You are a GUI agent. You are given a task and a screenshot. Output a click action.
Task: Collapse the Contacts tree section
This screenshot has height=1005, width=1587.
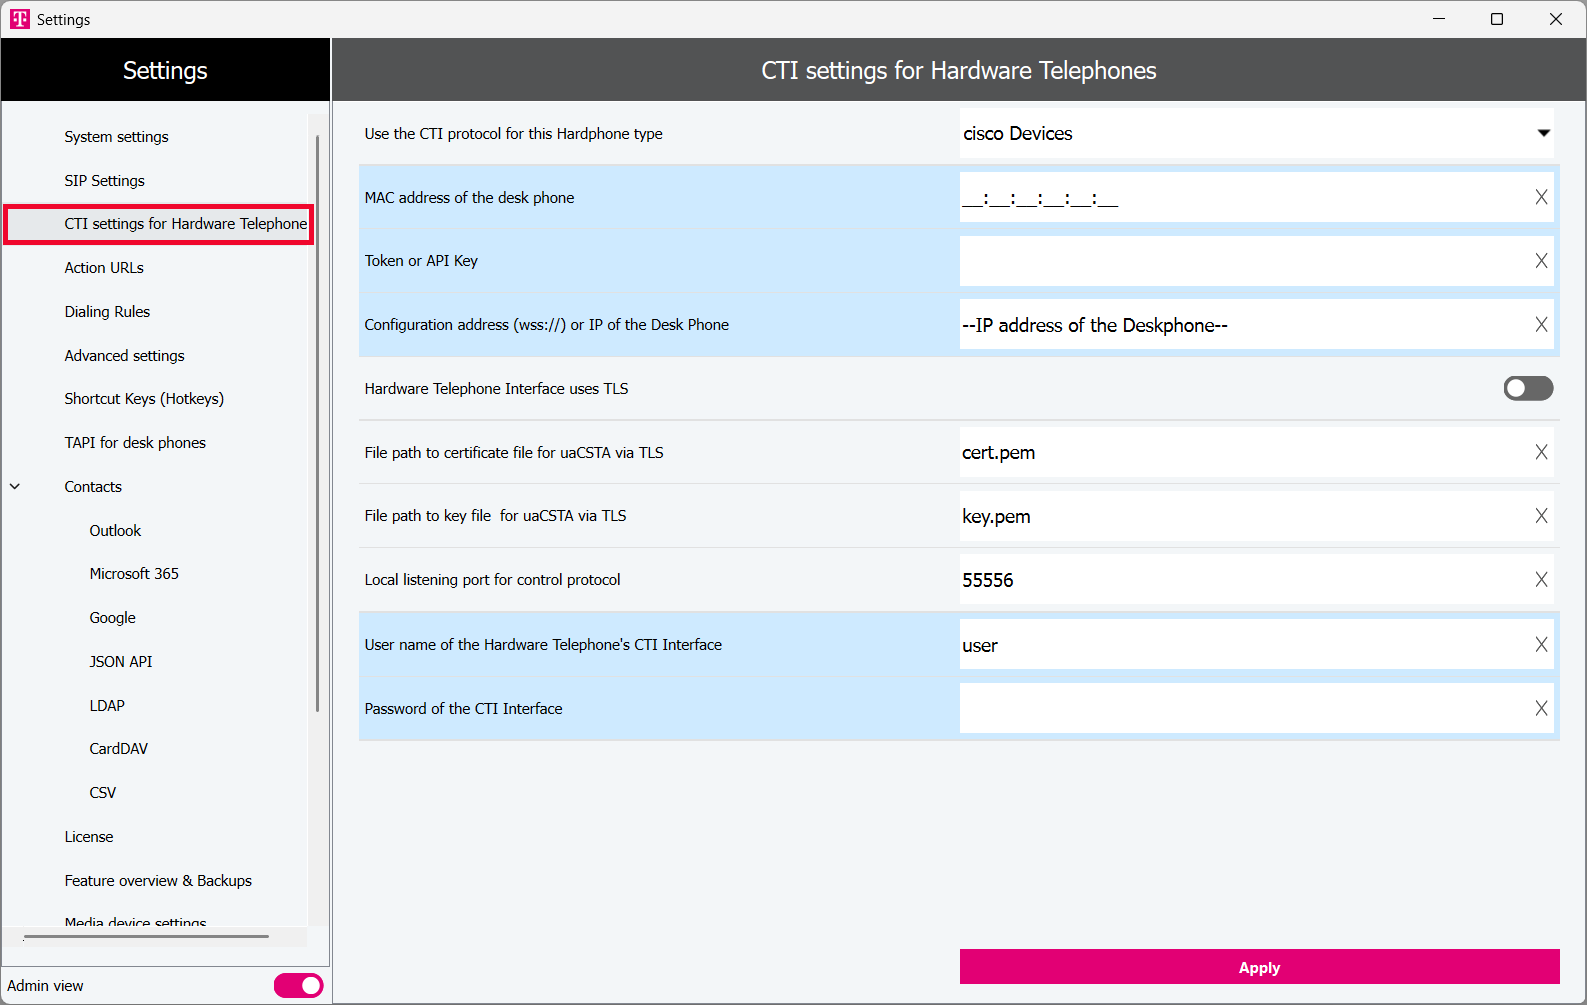pyautogui.click(x=15, y=487)
